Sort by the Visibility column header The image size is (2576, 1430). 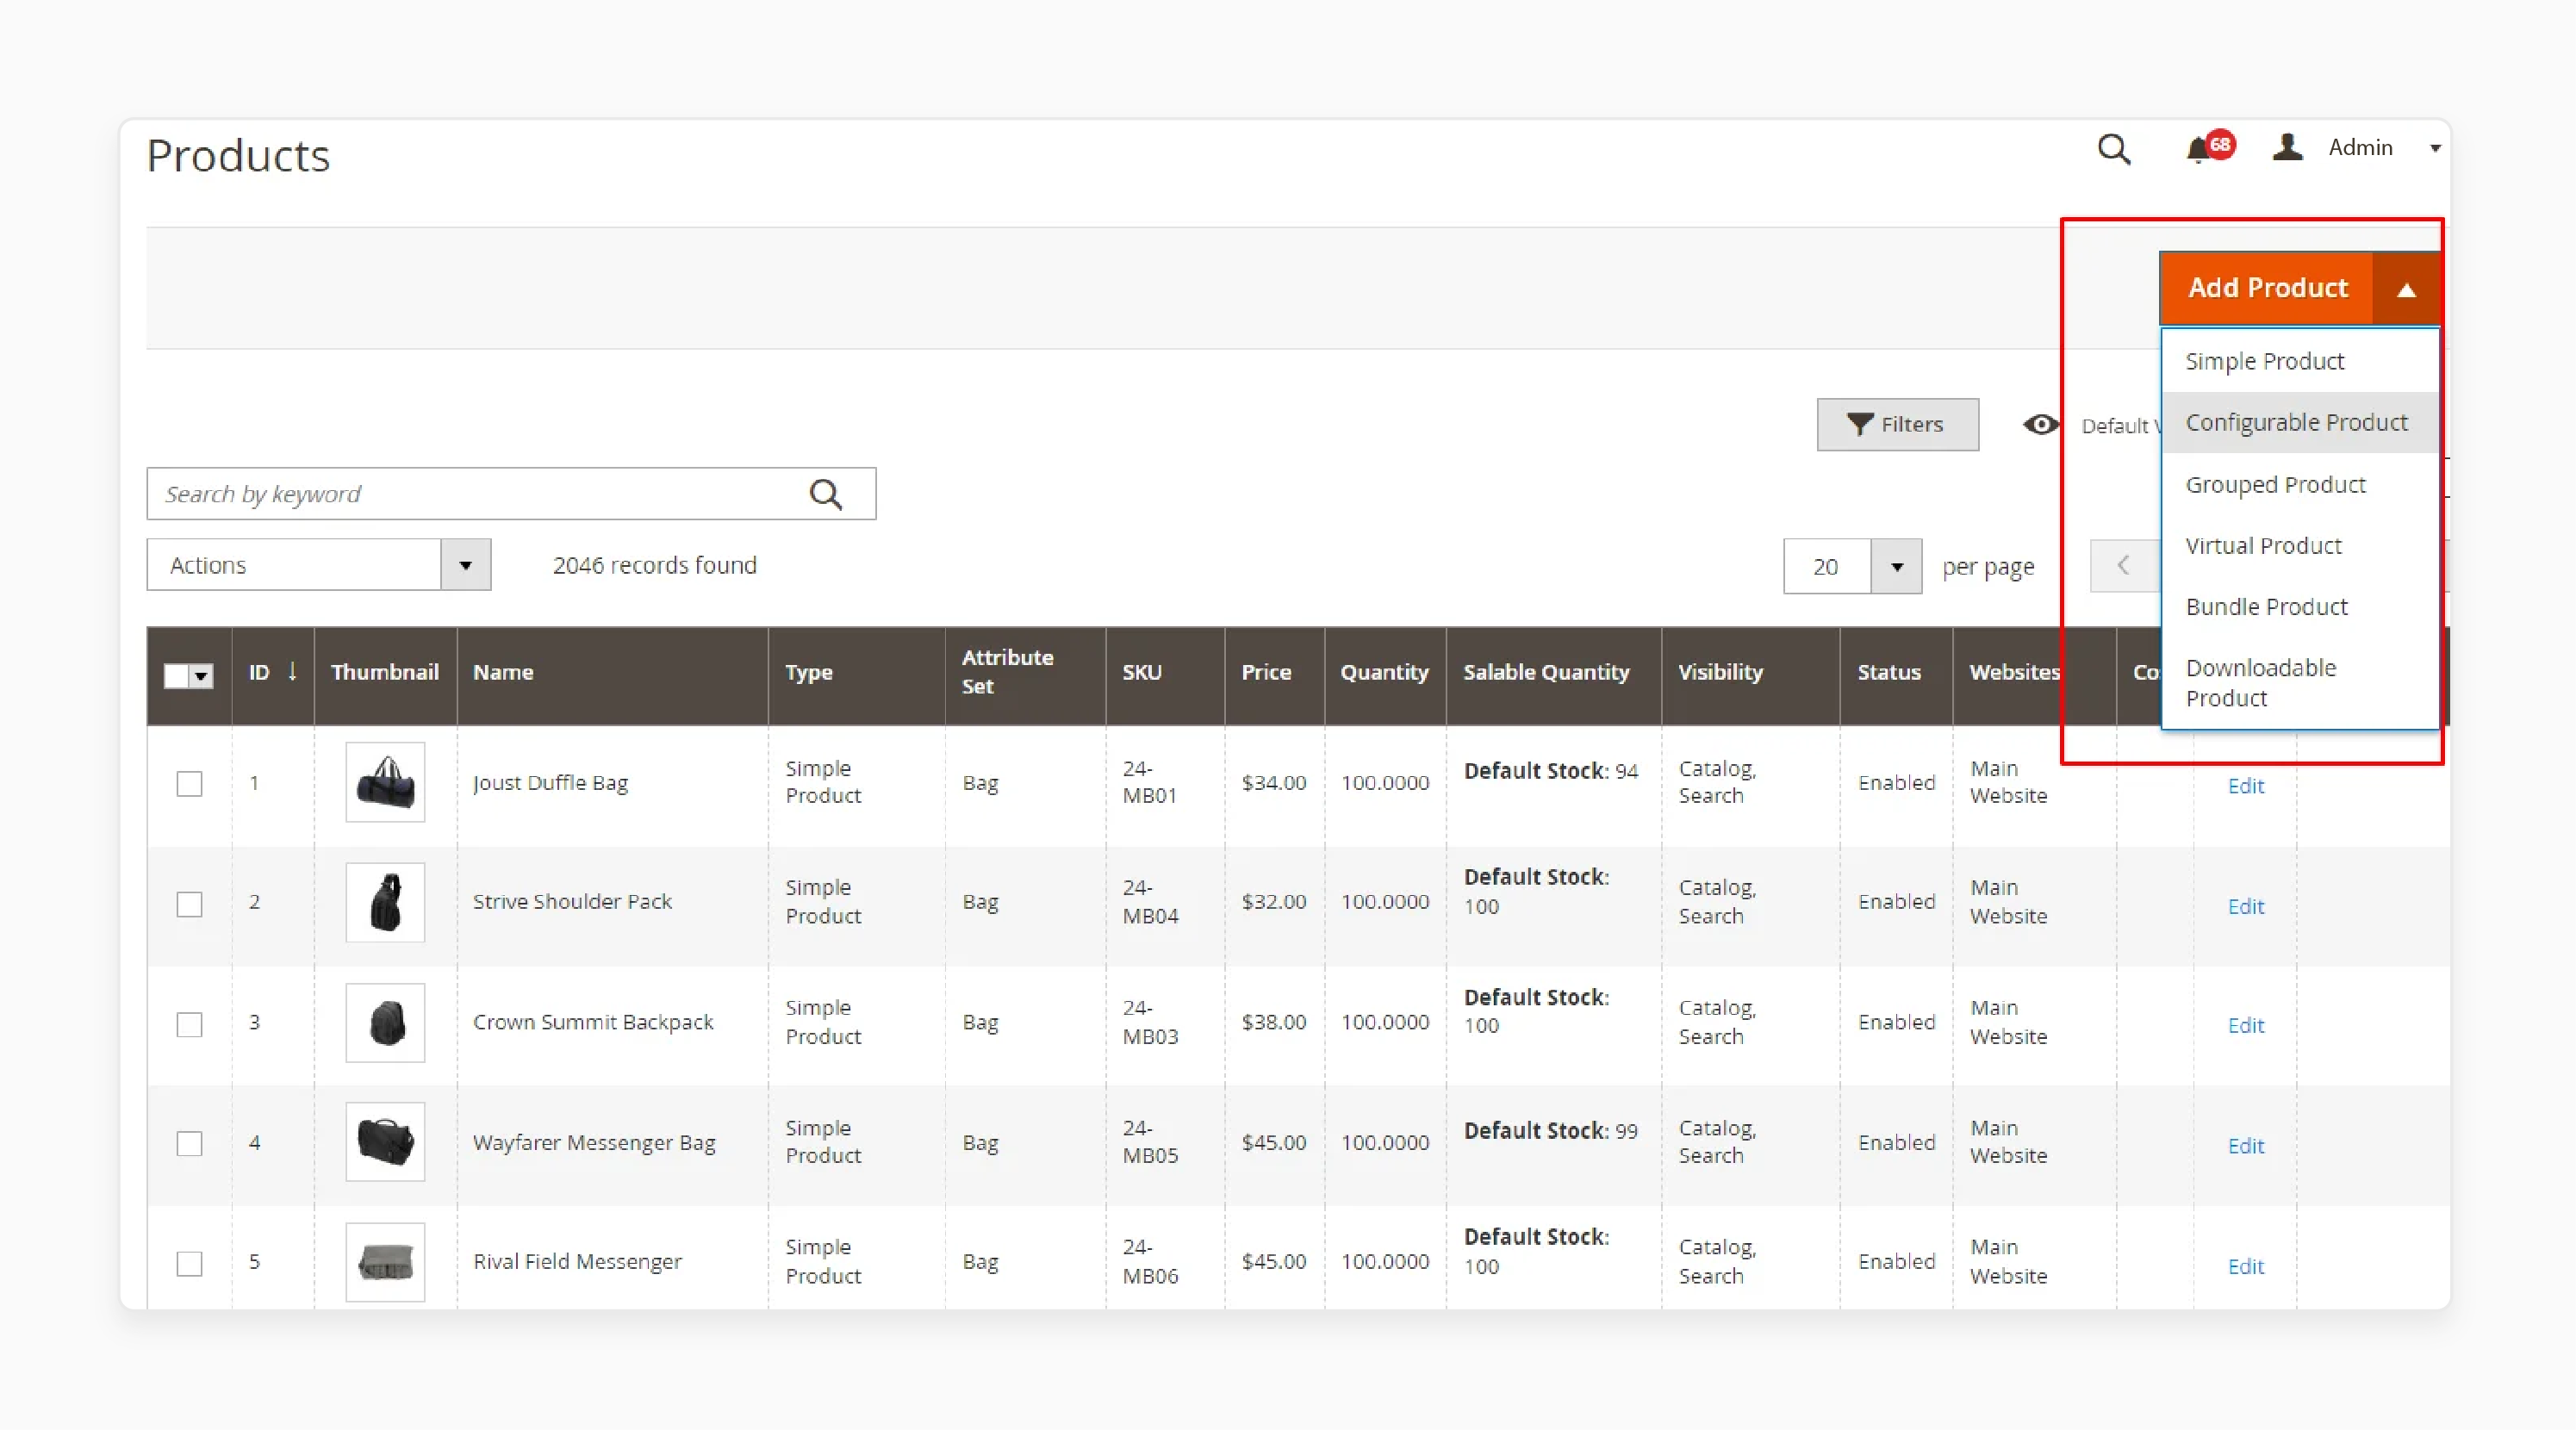click(1750, 672)
